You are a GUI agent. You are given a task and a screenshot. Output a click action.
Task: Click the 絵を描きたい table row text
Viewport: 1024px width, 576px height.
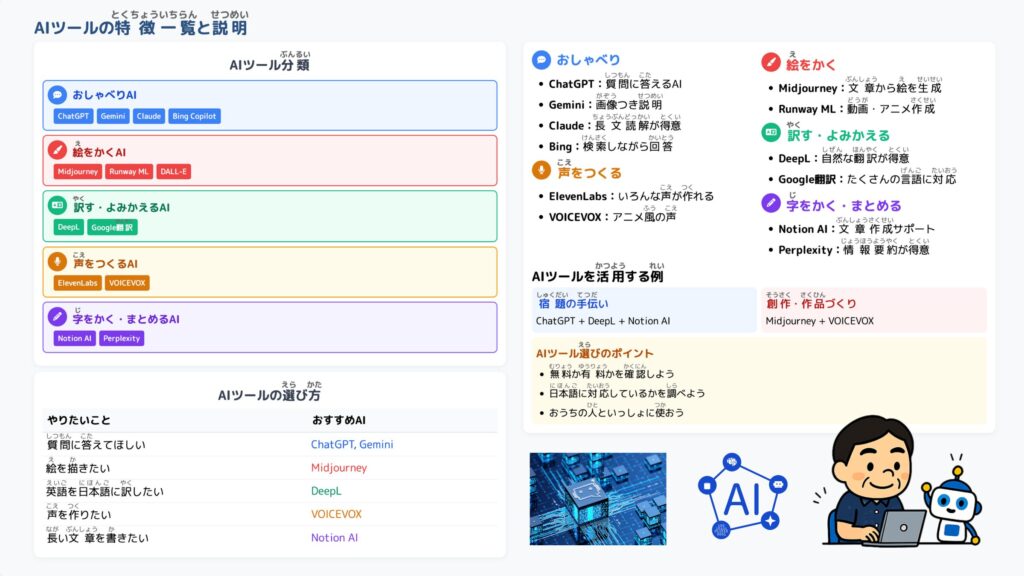coord(78,466)
